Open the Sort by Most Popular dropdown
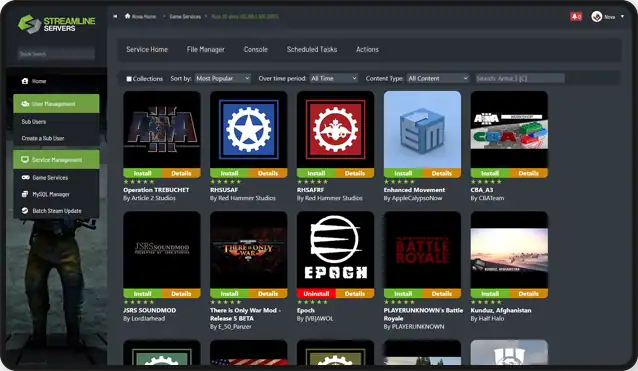 click(x=223, y=79)
